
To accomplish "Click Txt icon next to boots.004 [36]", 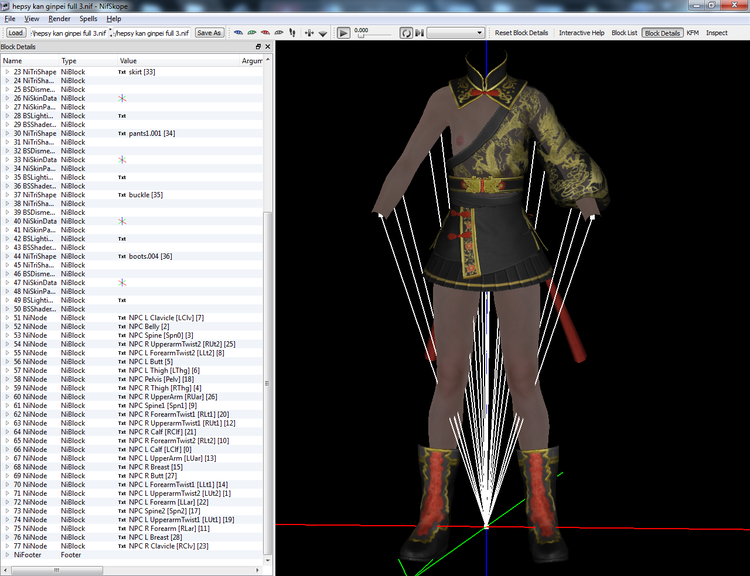I will click(x=122, y=256).
